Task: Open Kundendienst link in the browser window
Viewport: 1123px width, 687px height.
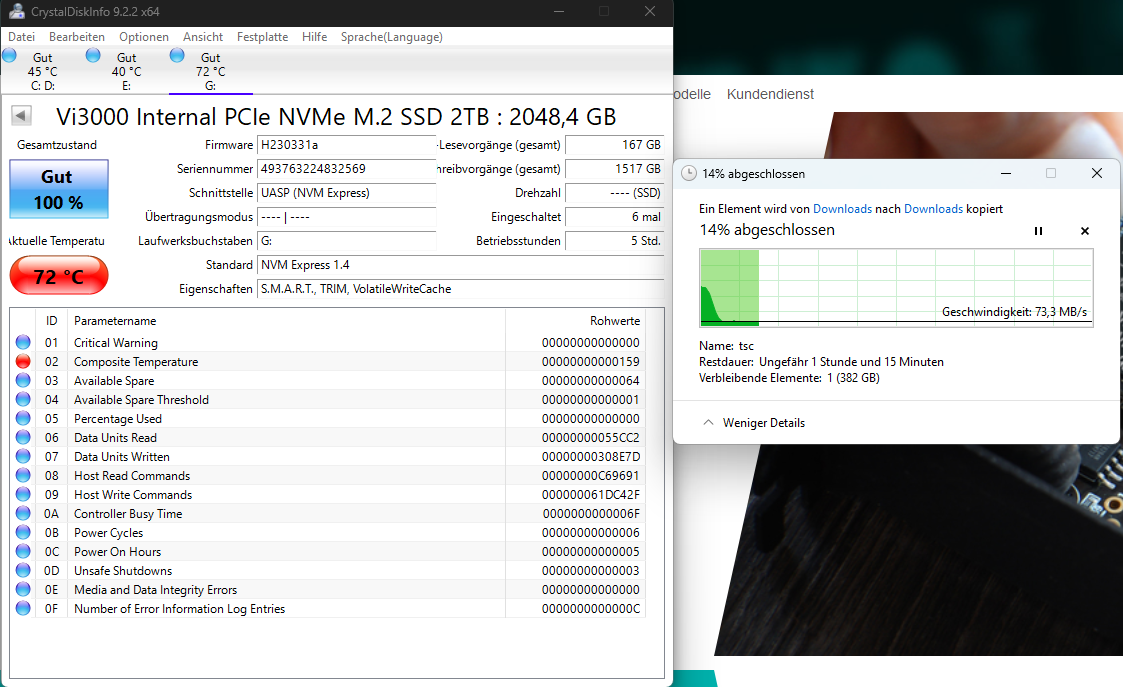Action: click(770, 94)
